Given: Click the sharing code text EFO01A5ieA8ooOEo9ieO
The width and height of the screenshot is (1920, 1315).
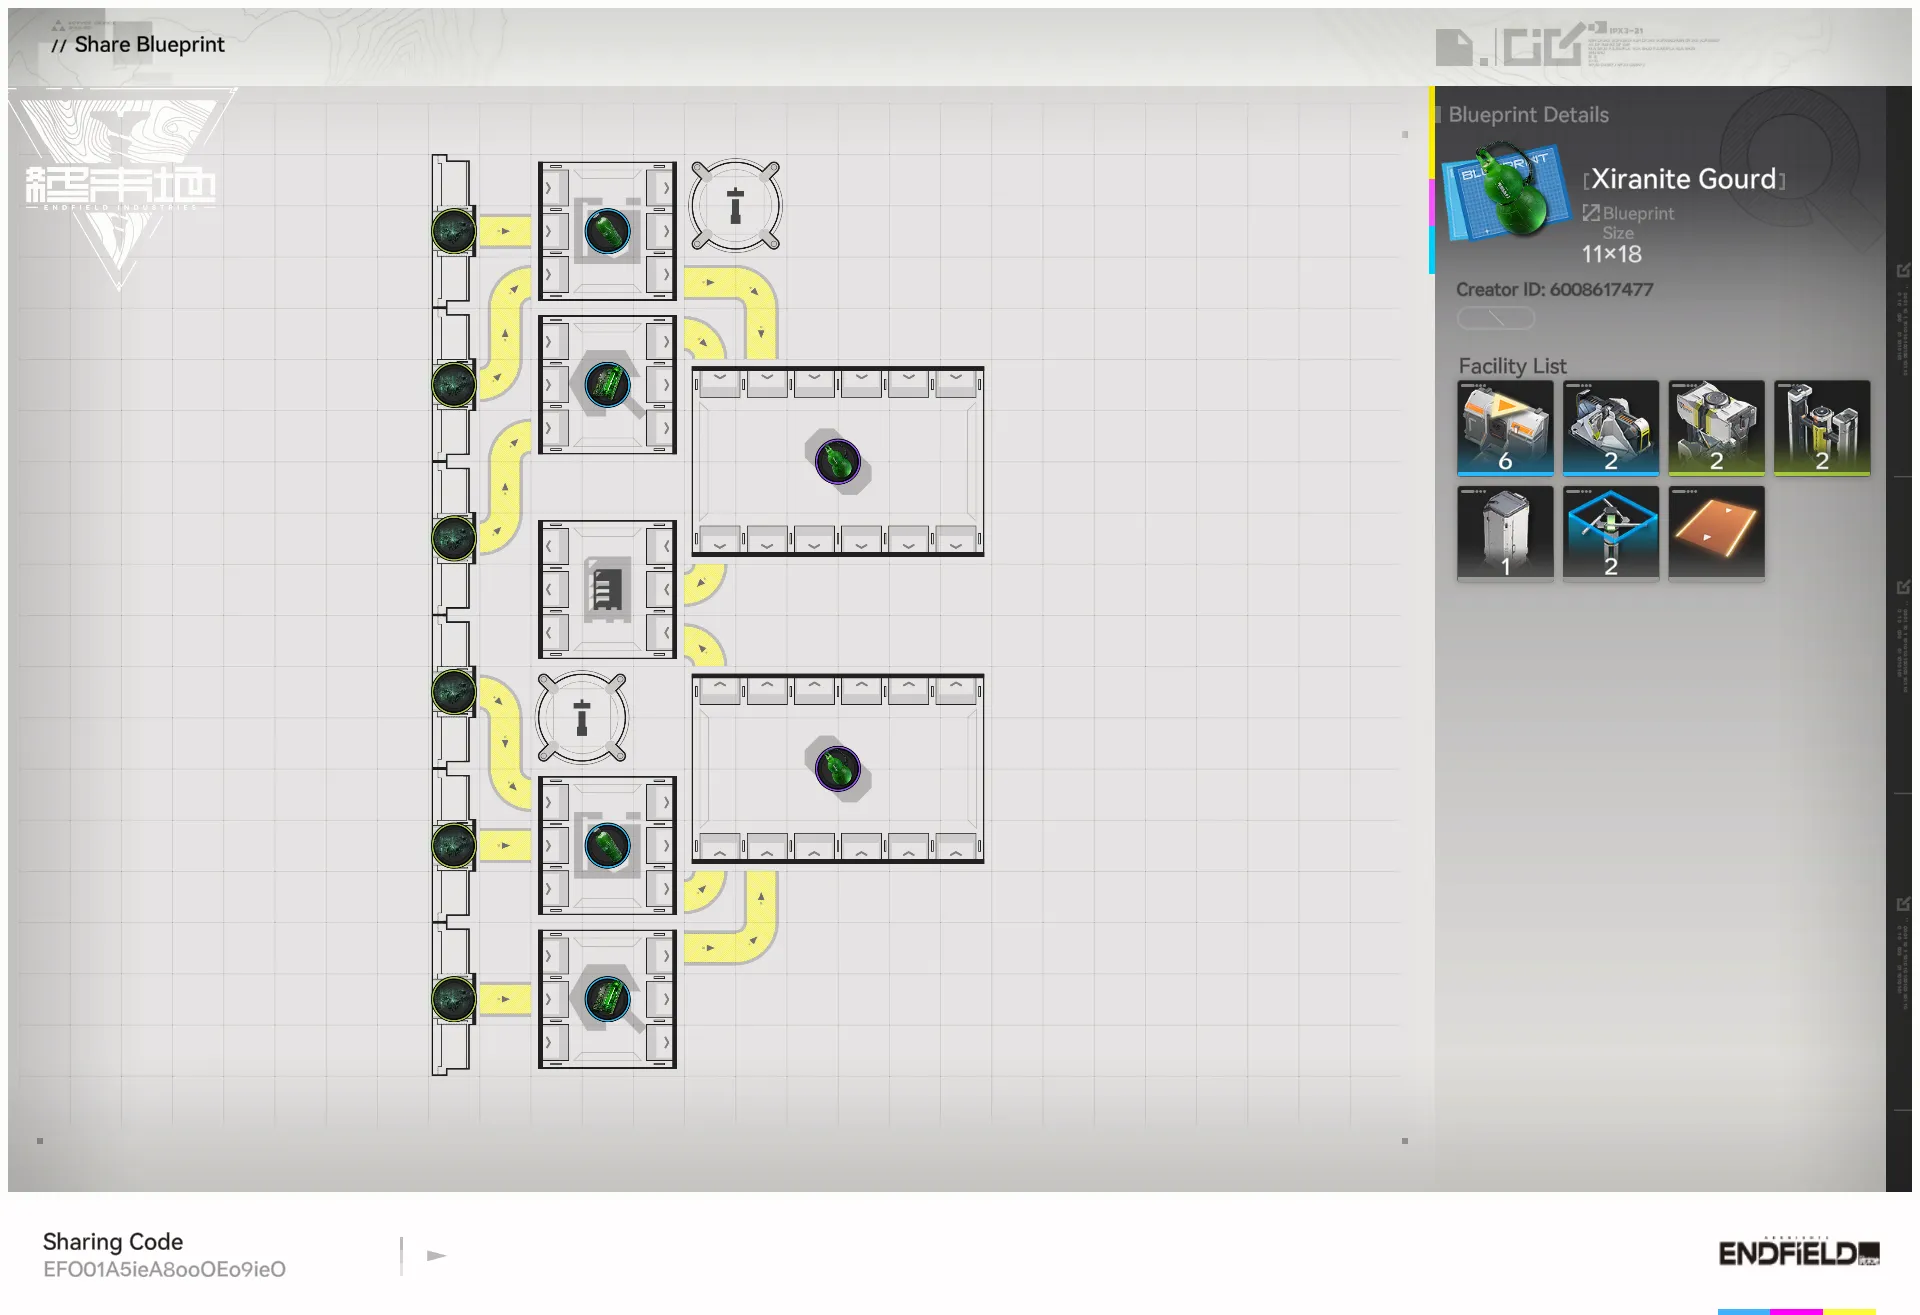Looking at the screenshot, I should coord(164,1269).
